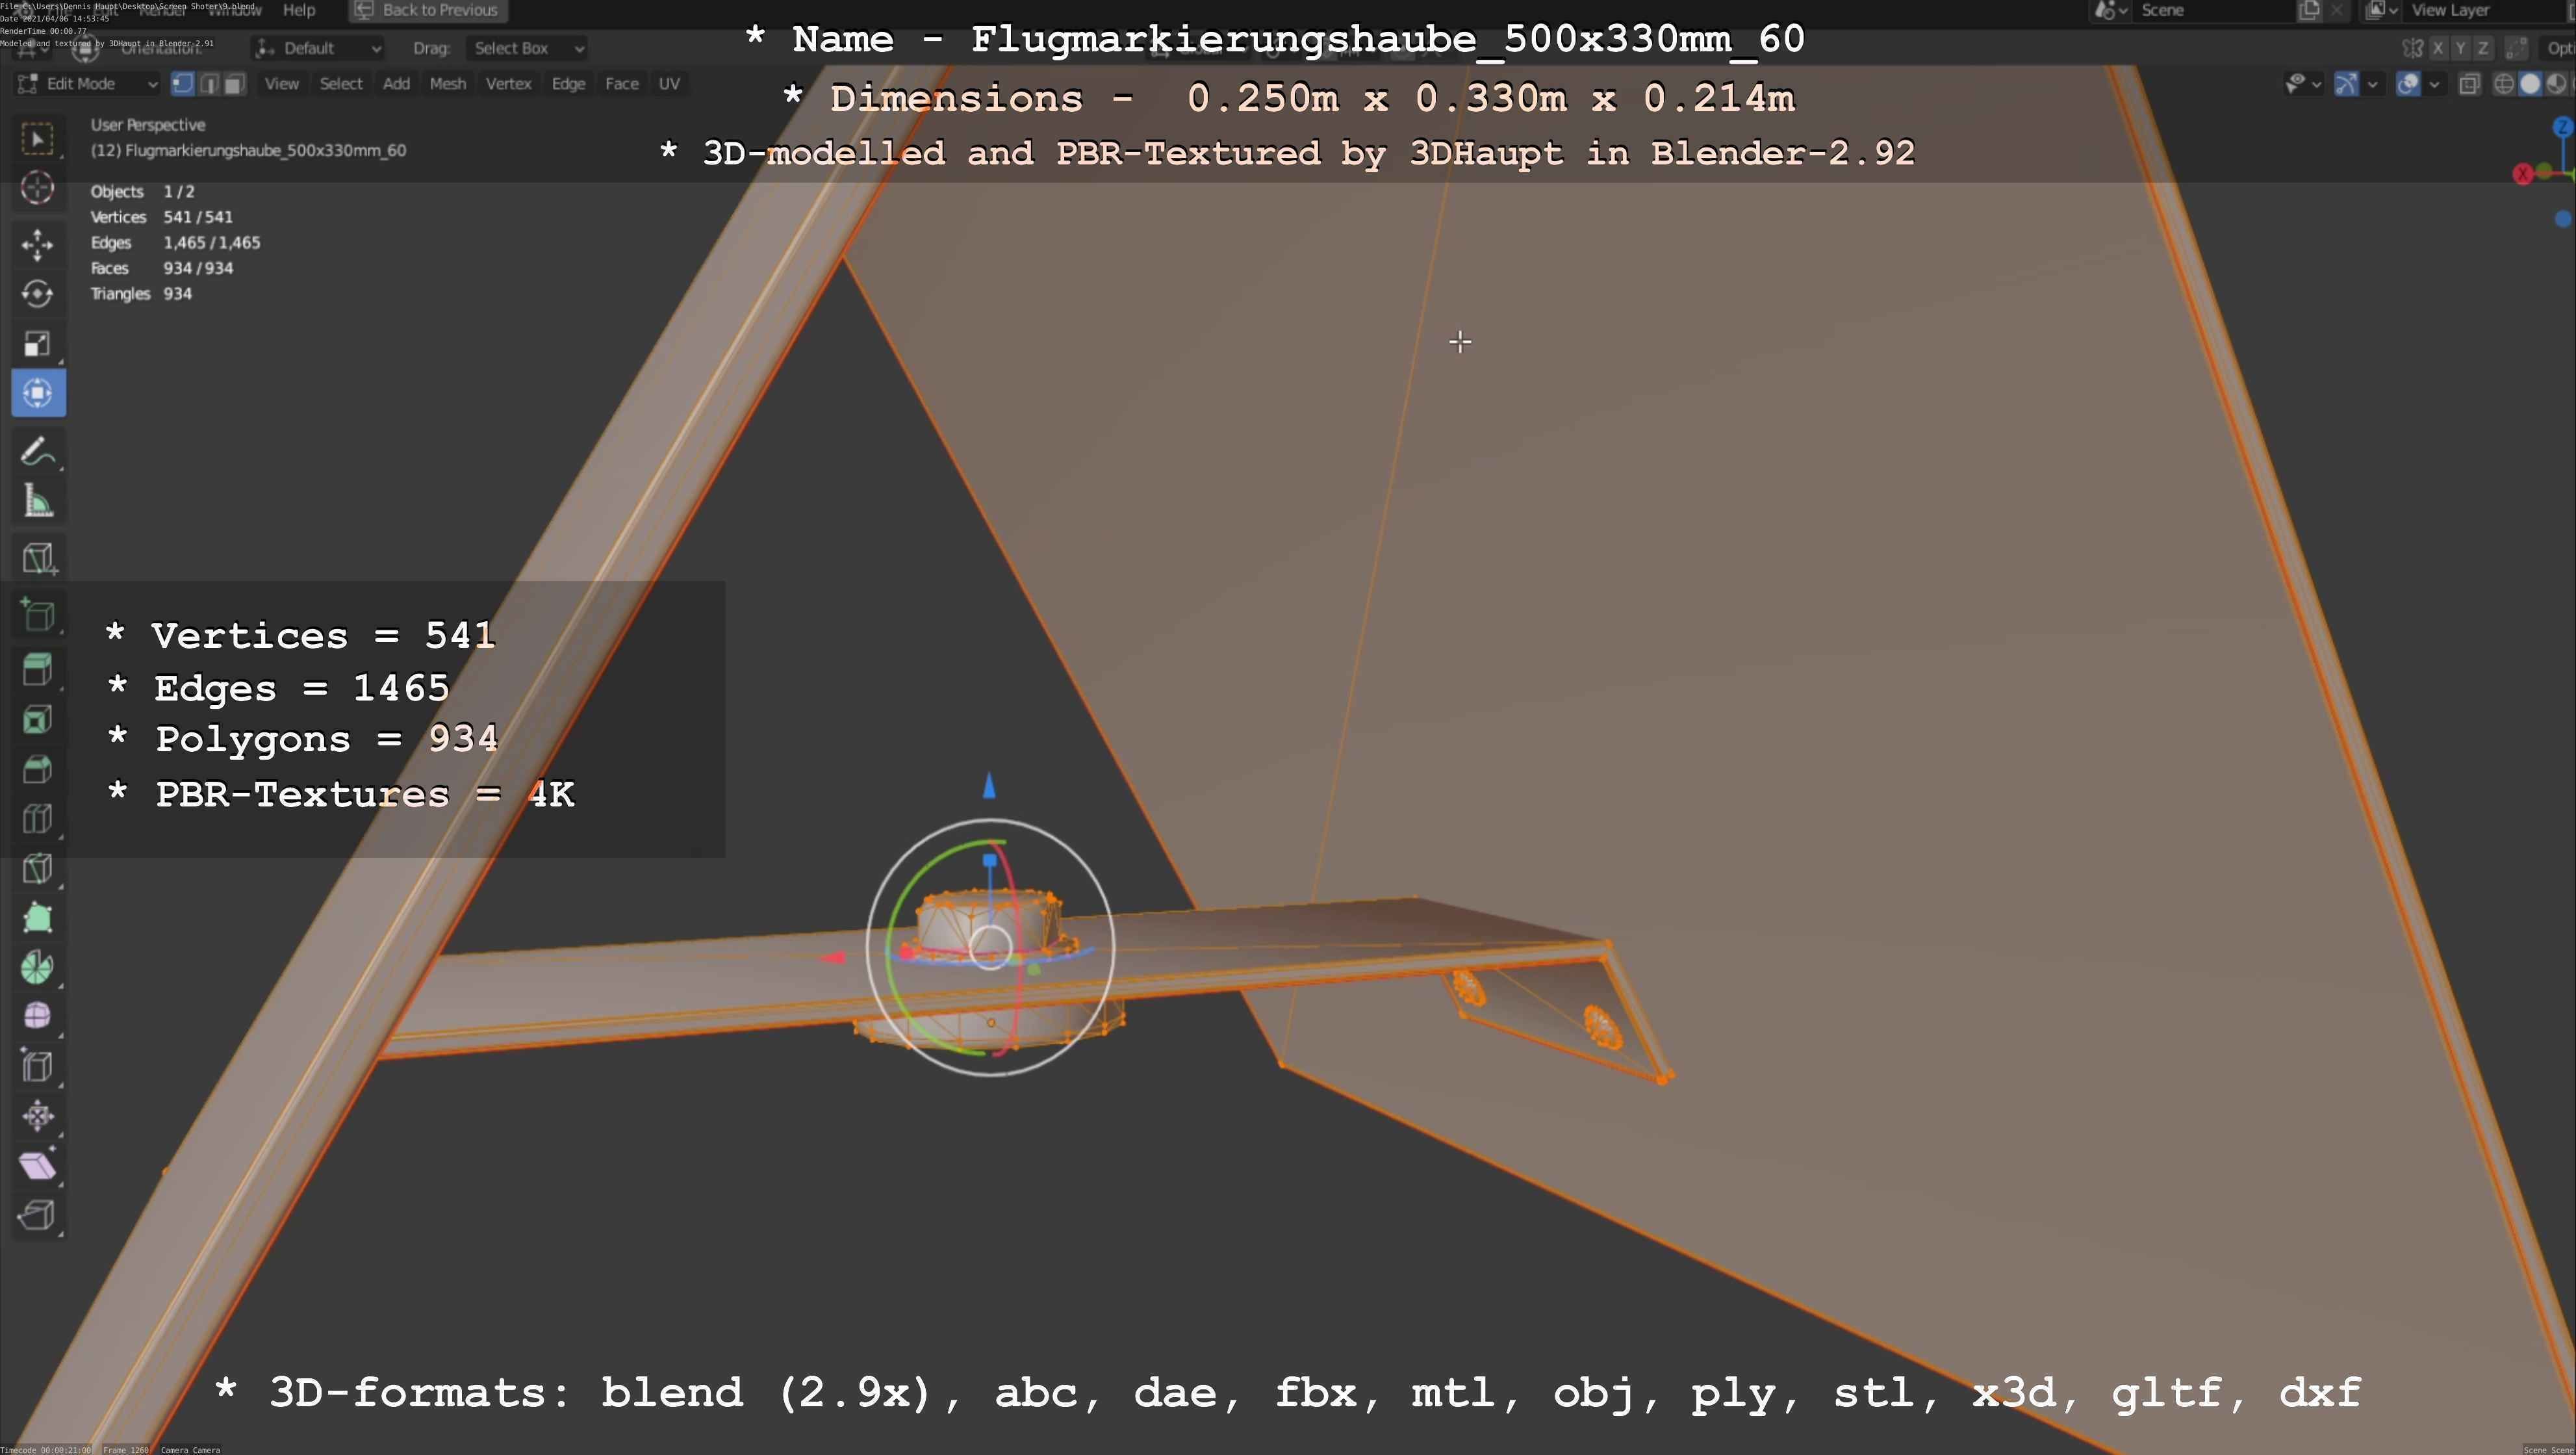
Task: Switch to solid shading
Action: coord(2530,84)
